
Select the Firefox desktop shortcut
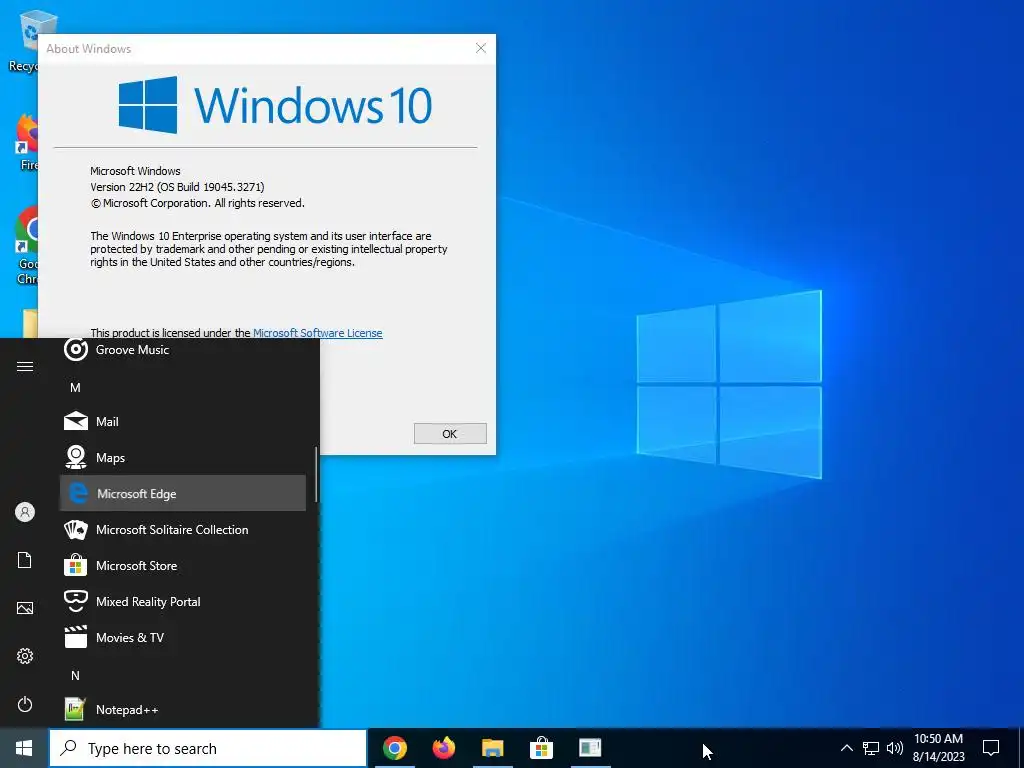point(26,142)
